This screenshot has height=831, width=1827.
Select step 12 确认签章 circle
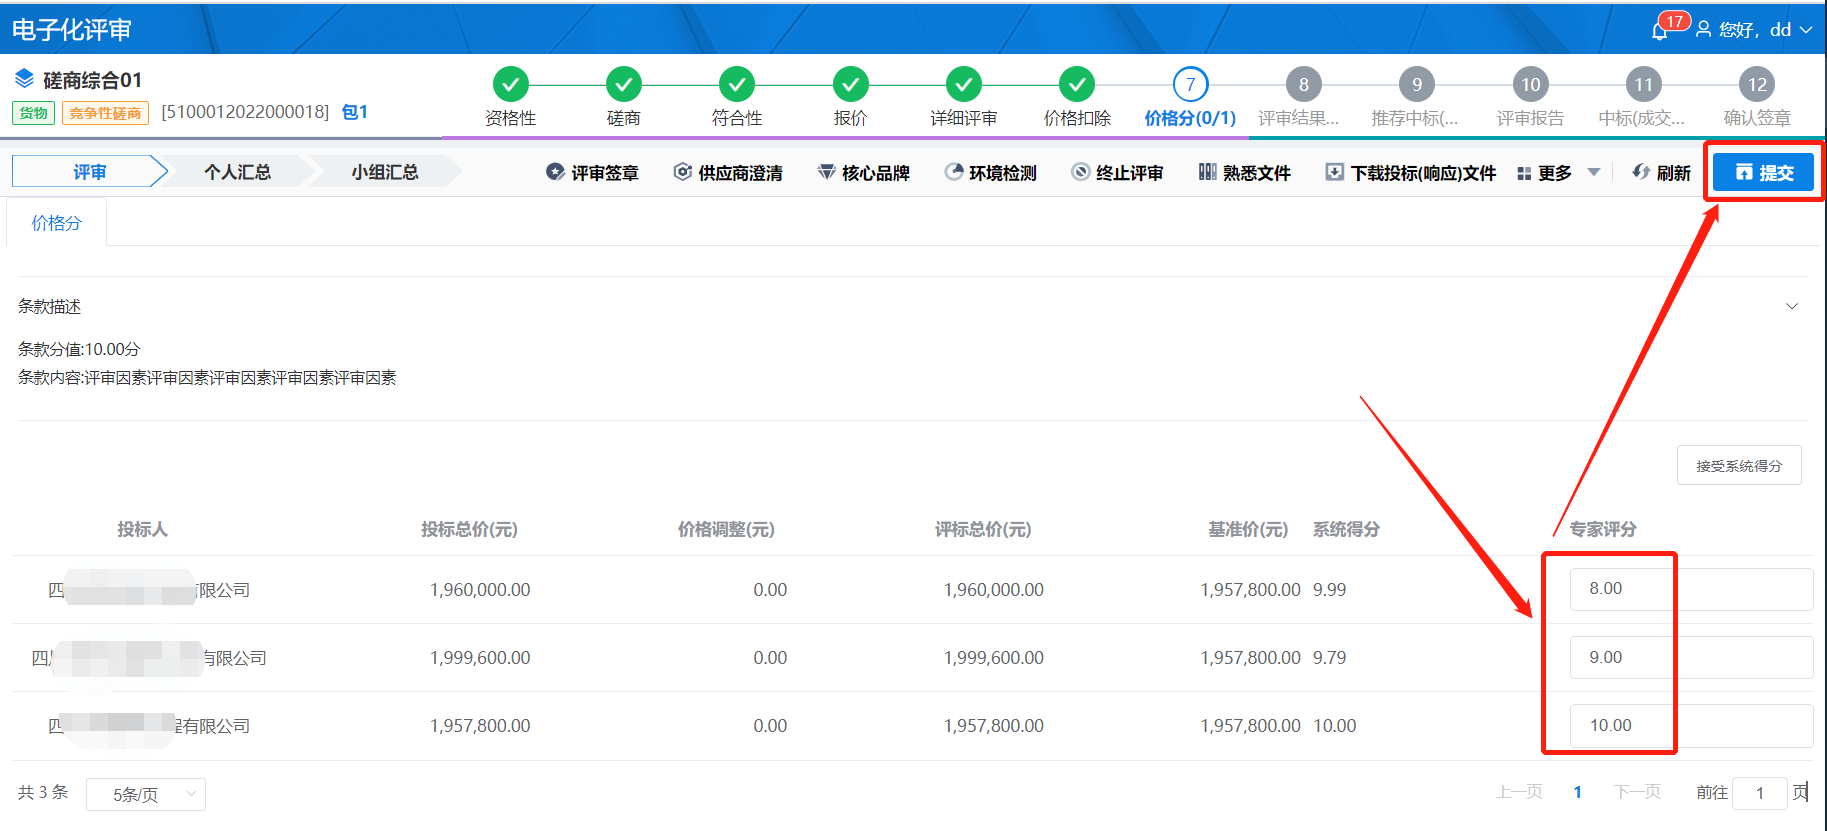(1757, 85)
